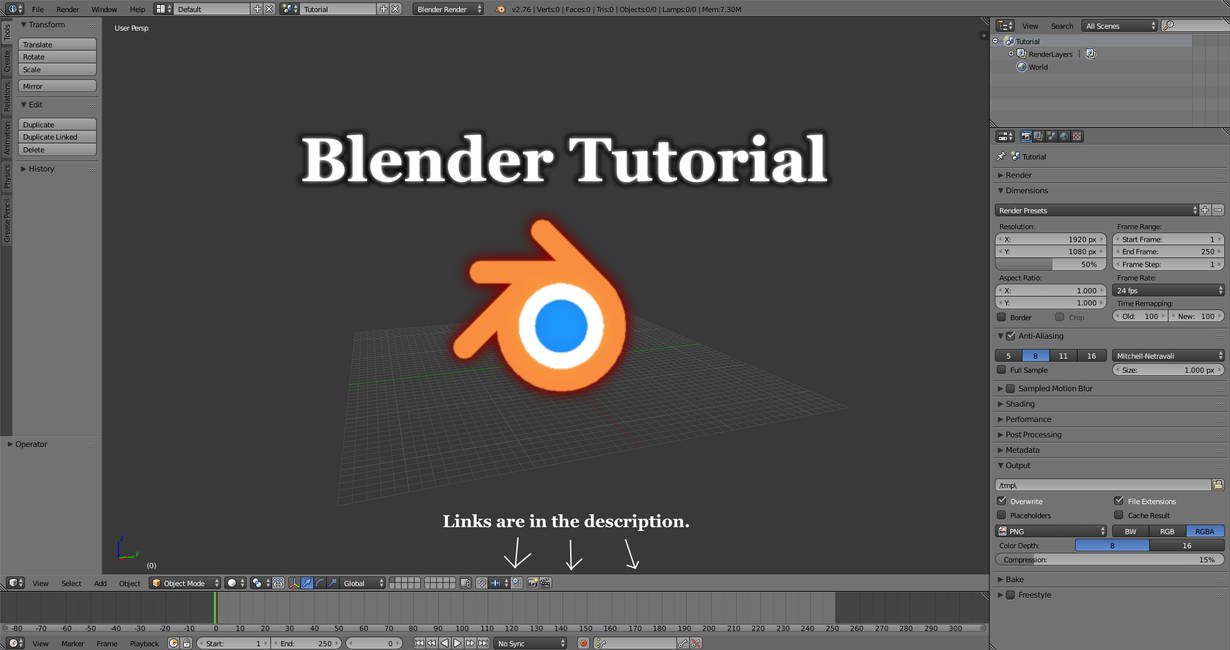Viewport: 1230px width, 650px height.
Task: Click the pin icon in the Properties header
Action: tap(1001, 156)
